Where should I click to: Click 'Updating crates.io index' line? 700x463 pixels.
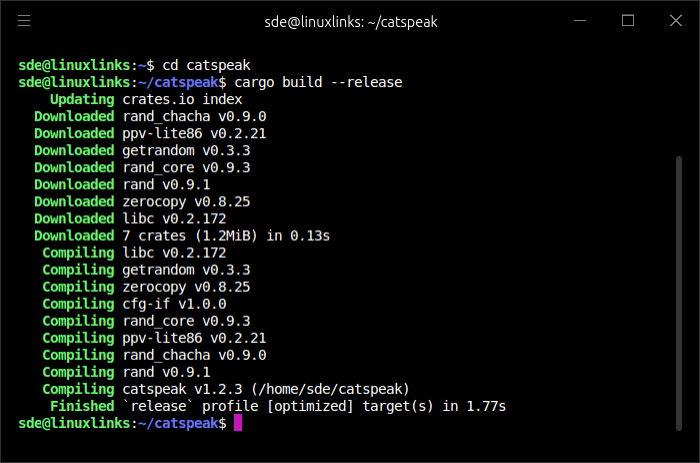pos(146,100)
